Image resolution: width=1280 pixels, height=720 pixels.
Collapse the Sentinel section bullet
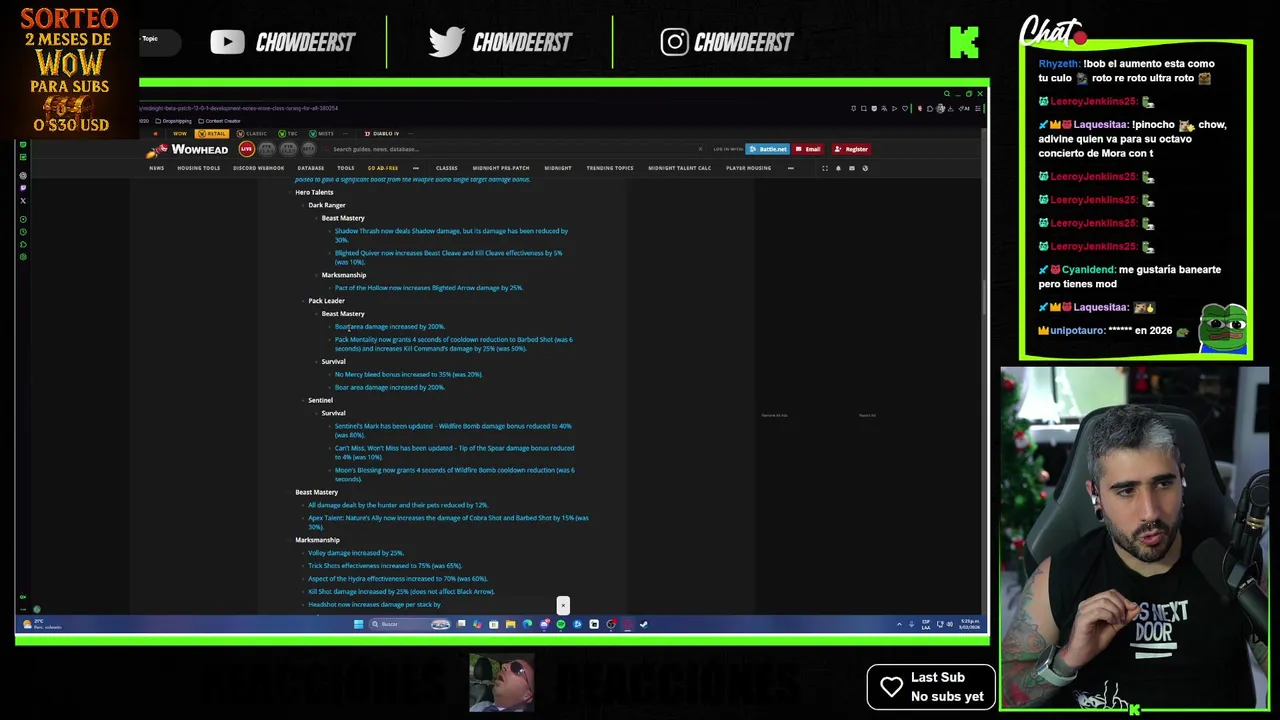(x=303, y=400)
